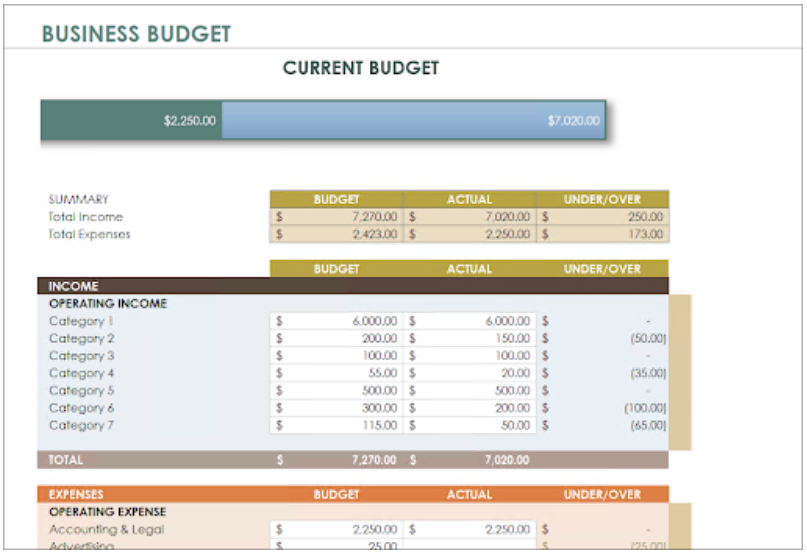Select the CURRENT BUDGET chart title
Screen dimensions: 807x553
[360, 68]
